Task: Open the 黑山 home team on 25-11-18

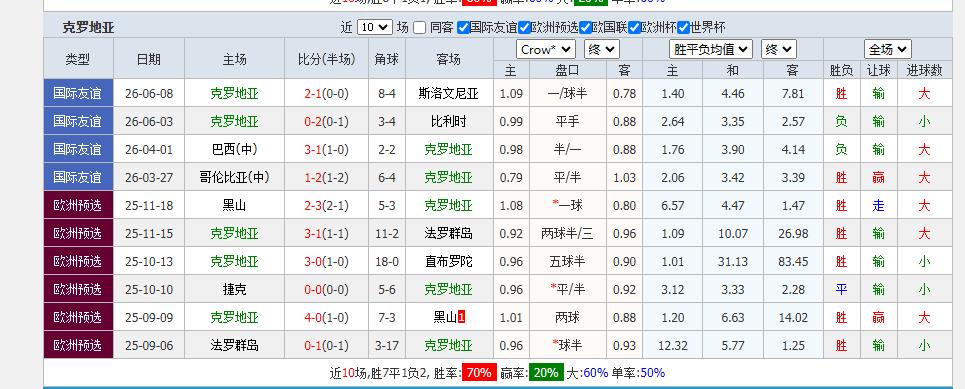Action: click(x=234, y=206)
